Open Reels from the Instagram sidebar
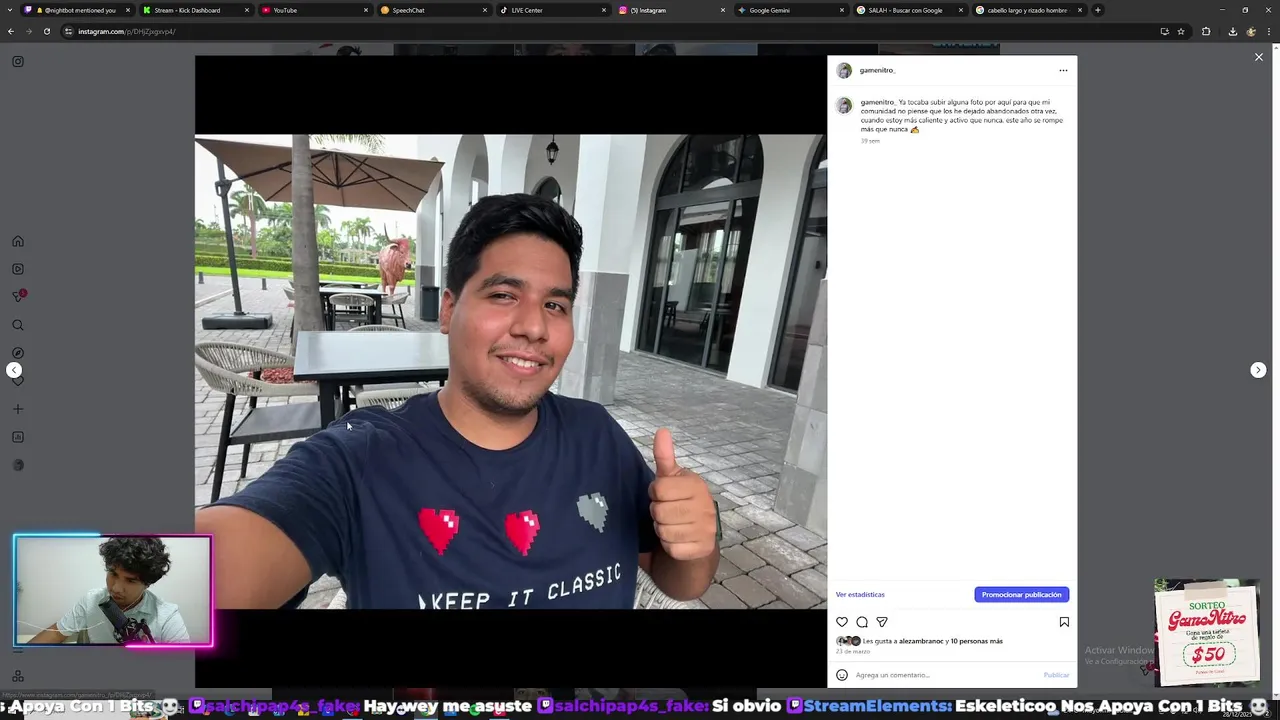Viewport: 1280px width, 720px height. 18,269
